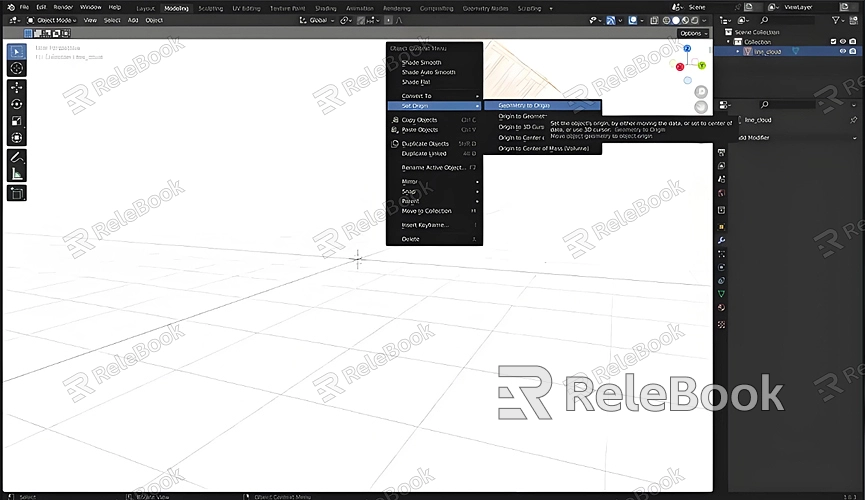
Task: Open the Particles properties tab icon
Action: pos(722,254)
